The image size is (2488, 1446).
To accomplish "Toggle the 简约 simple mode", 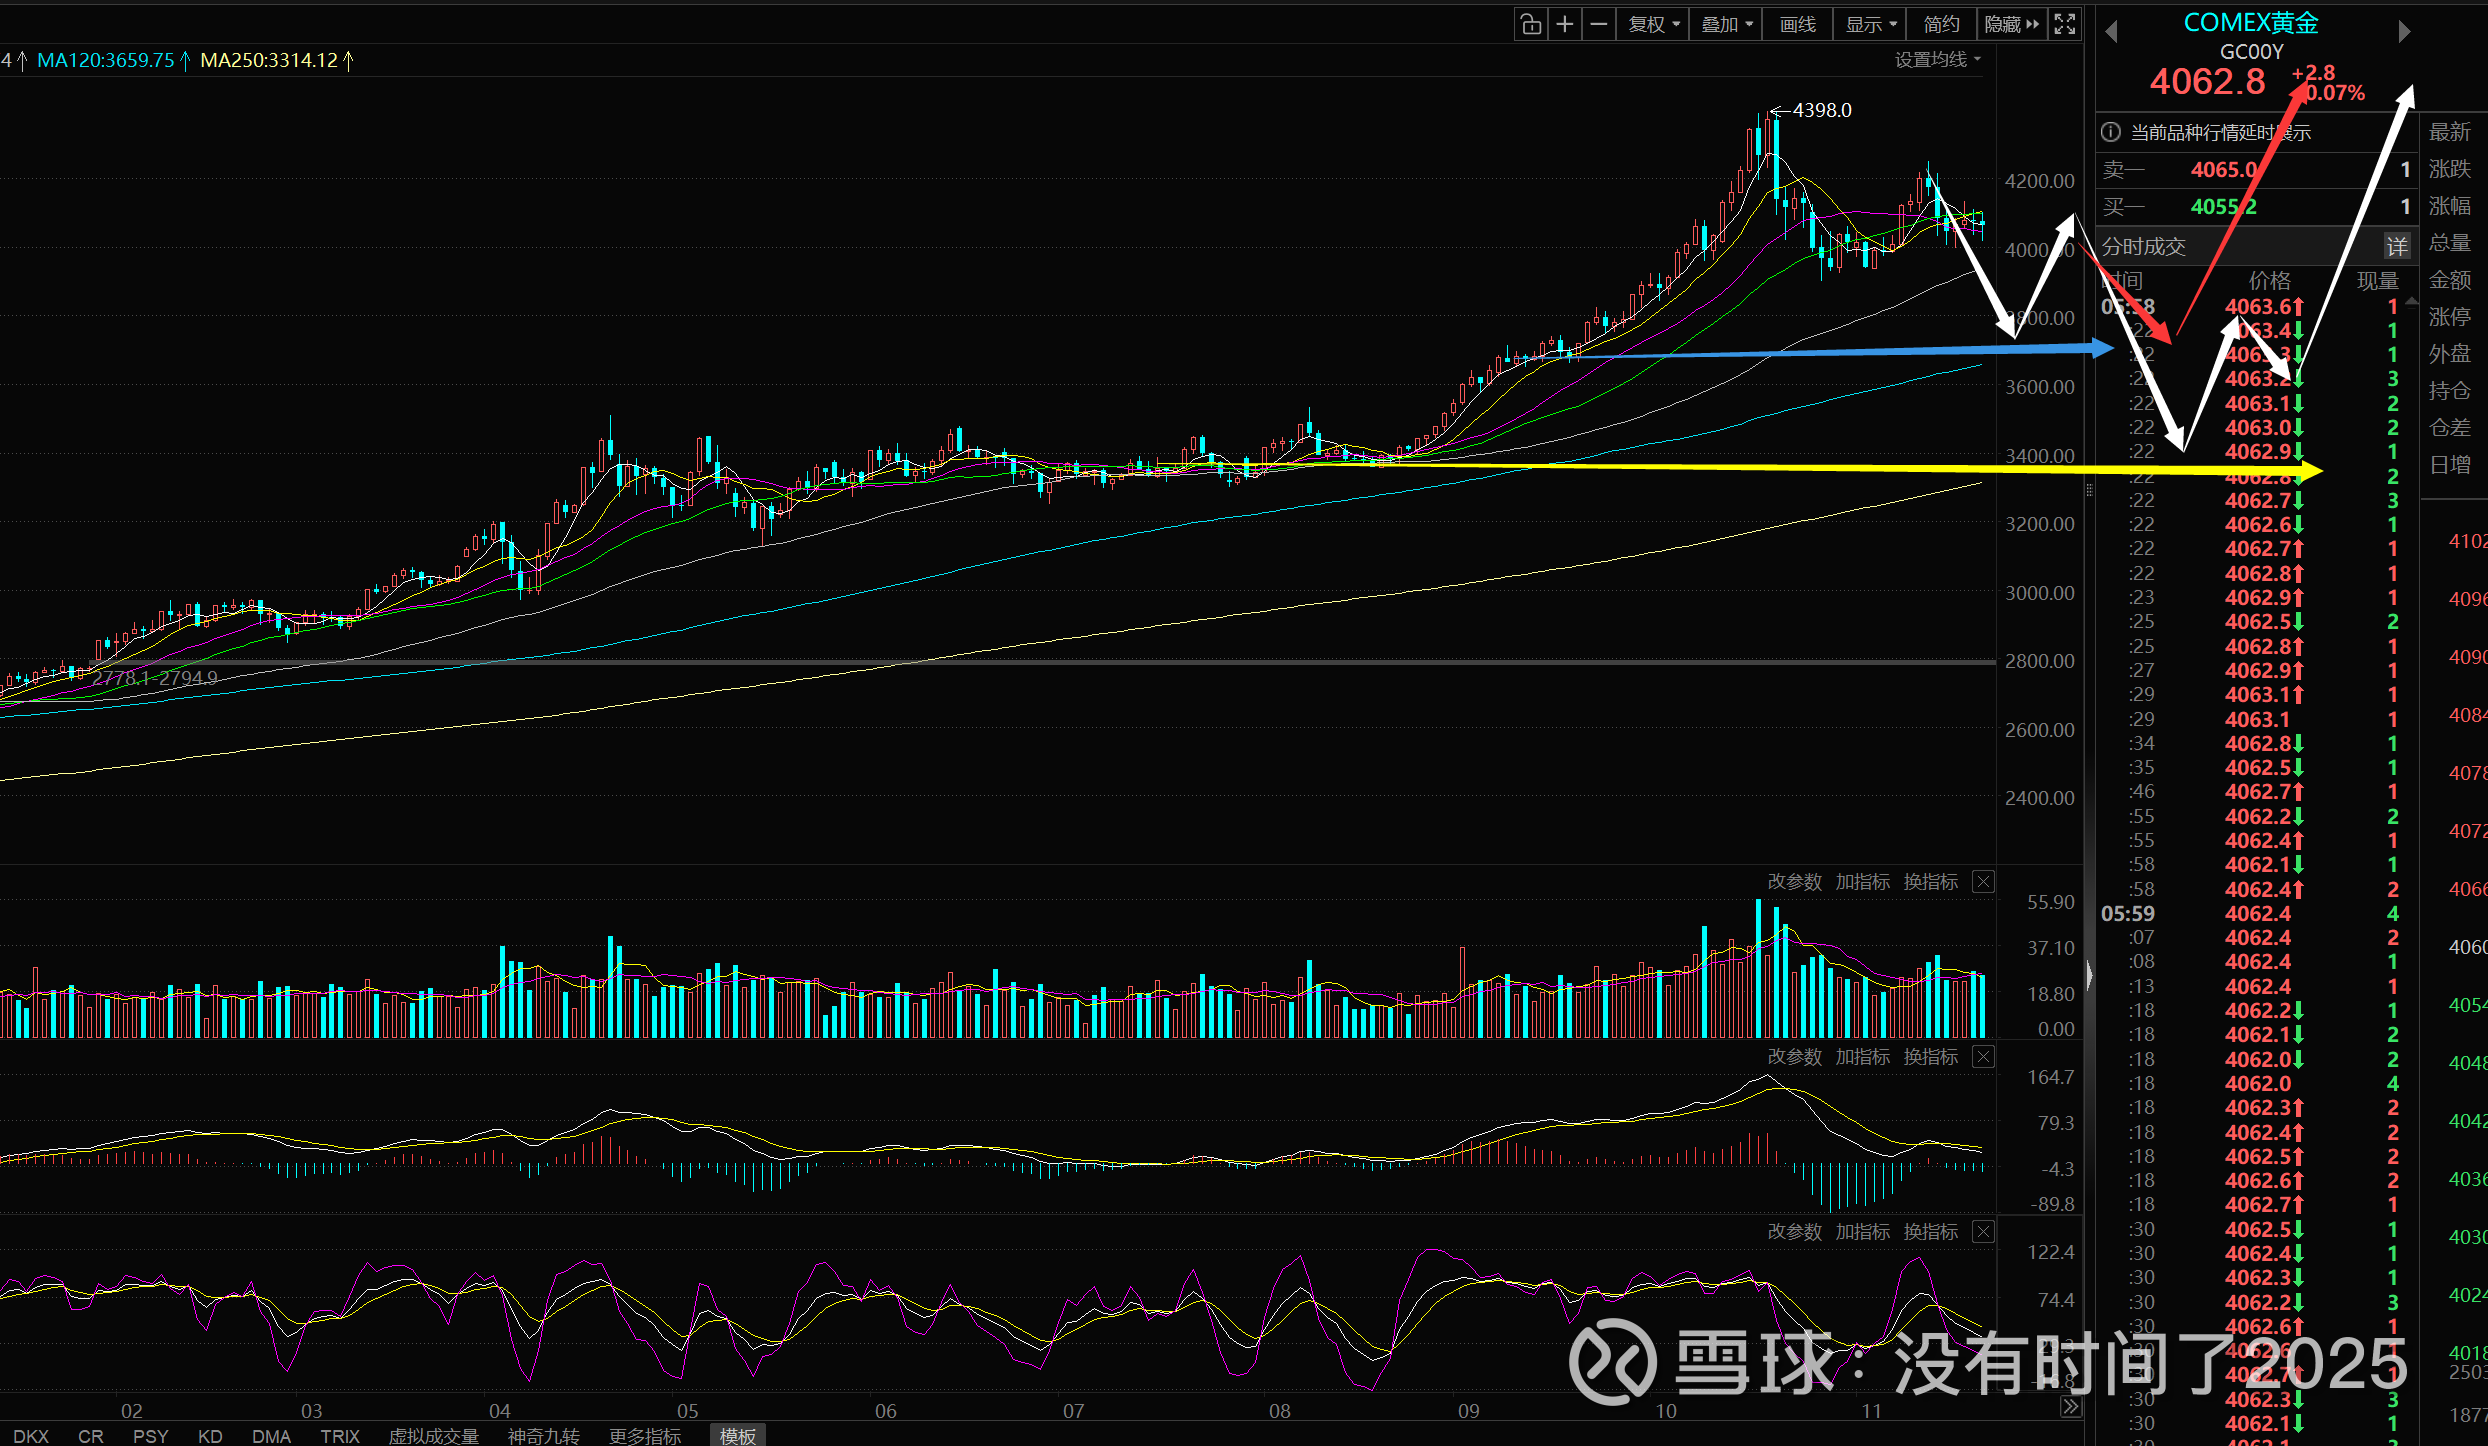I will pyautogui.click(x=1941, y=24).
